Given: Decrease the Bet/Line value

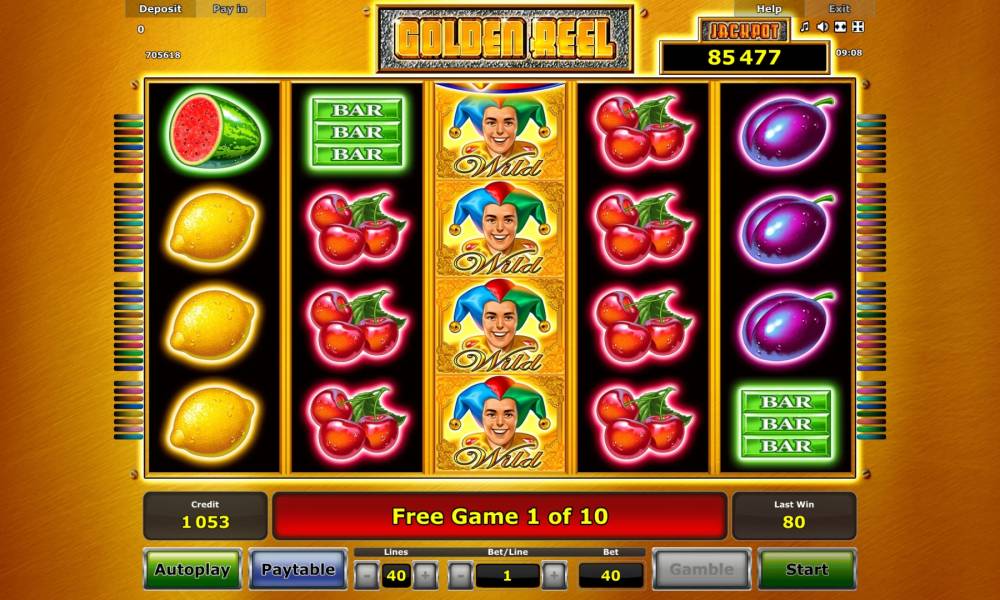Looking at the screenshot, I should (460, 576).
